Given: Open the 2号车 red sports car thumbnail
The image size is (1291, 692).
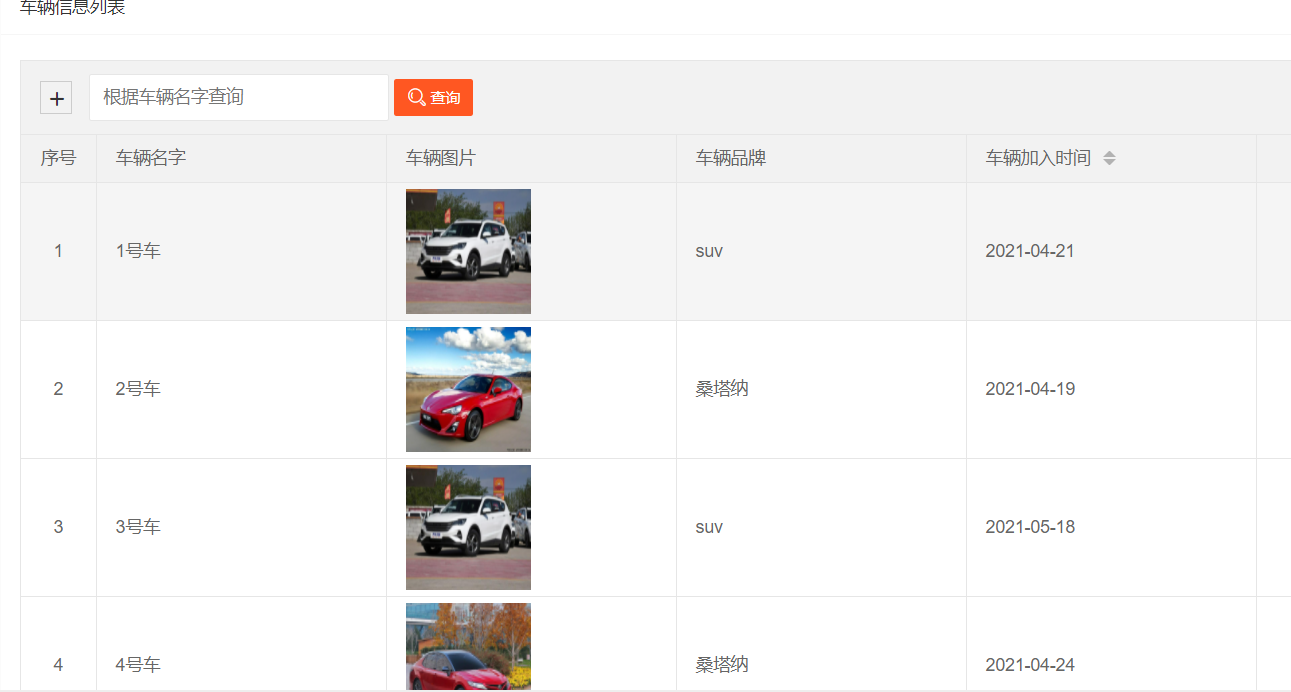Looking at the screenshot, I should (468, 389).
